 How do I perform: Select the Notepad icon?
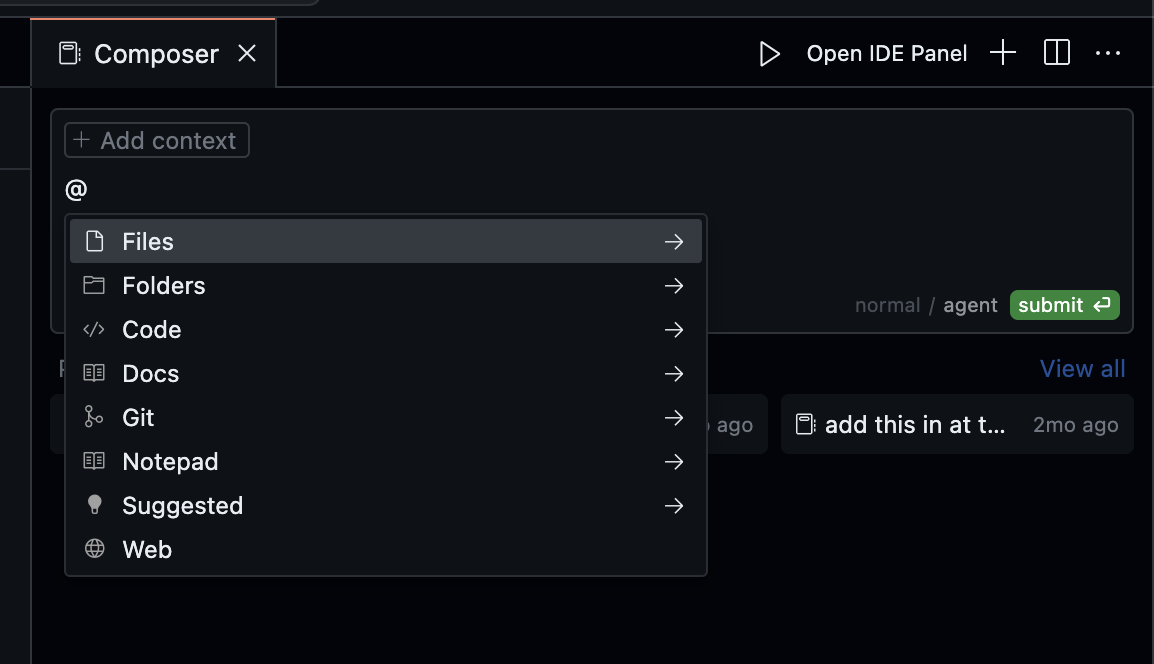pos(94,461)
